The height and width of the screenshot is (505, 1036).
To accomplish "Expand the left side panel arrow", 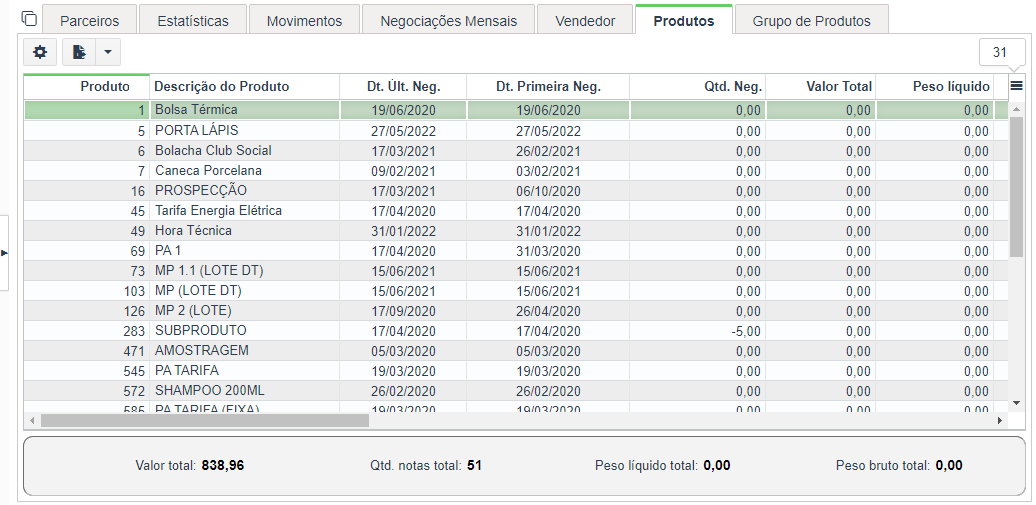I will pos(5,252).
